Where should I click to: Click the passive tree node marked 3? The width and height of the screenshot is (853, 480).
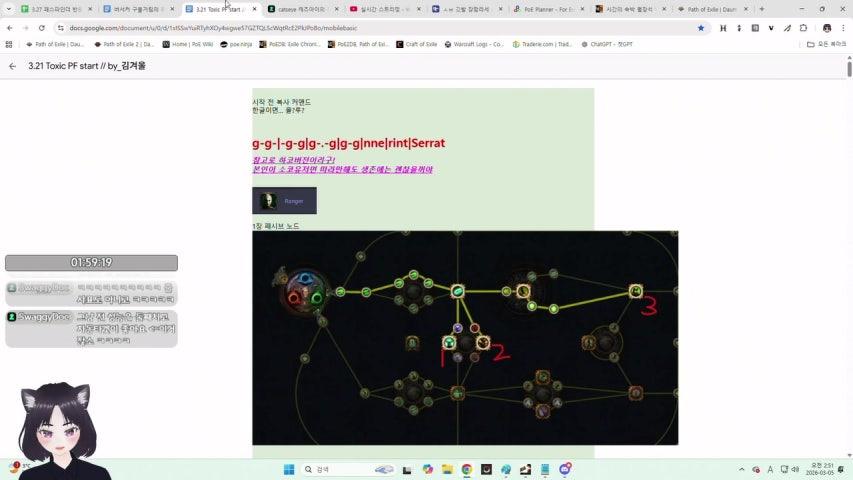(x=636, y=291)
